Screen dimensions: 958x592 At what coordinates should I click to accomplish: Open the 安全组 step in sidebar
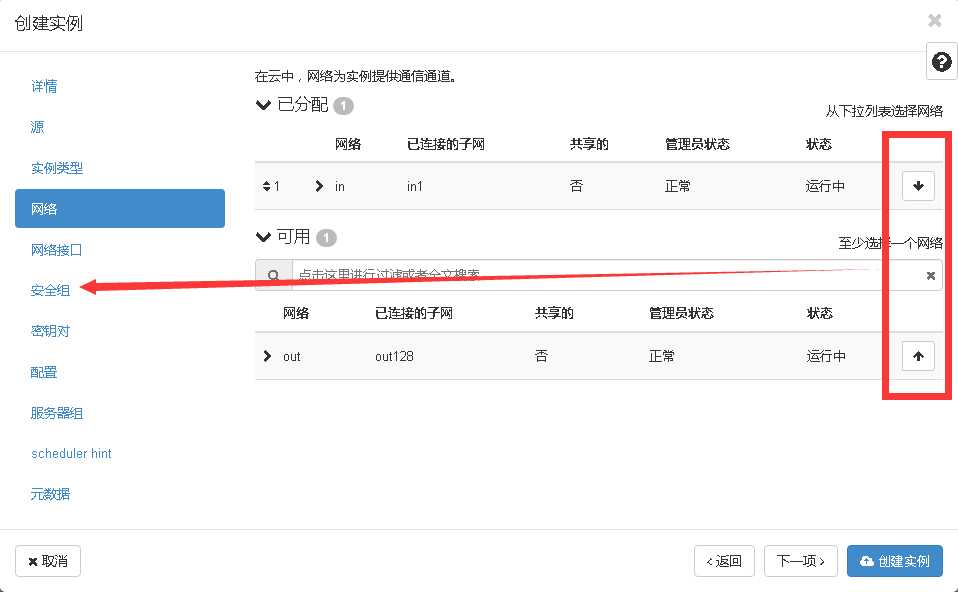click(50, 290)
